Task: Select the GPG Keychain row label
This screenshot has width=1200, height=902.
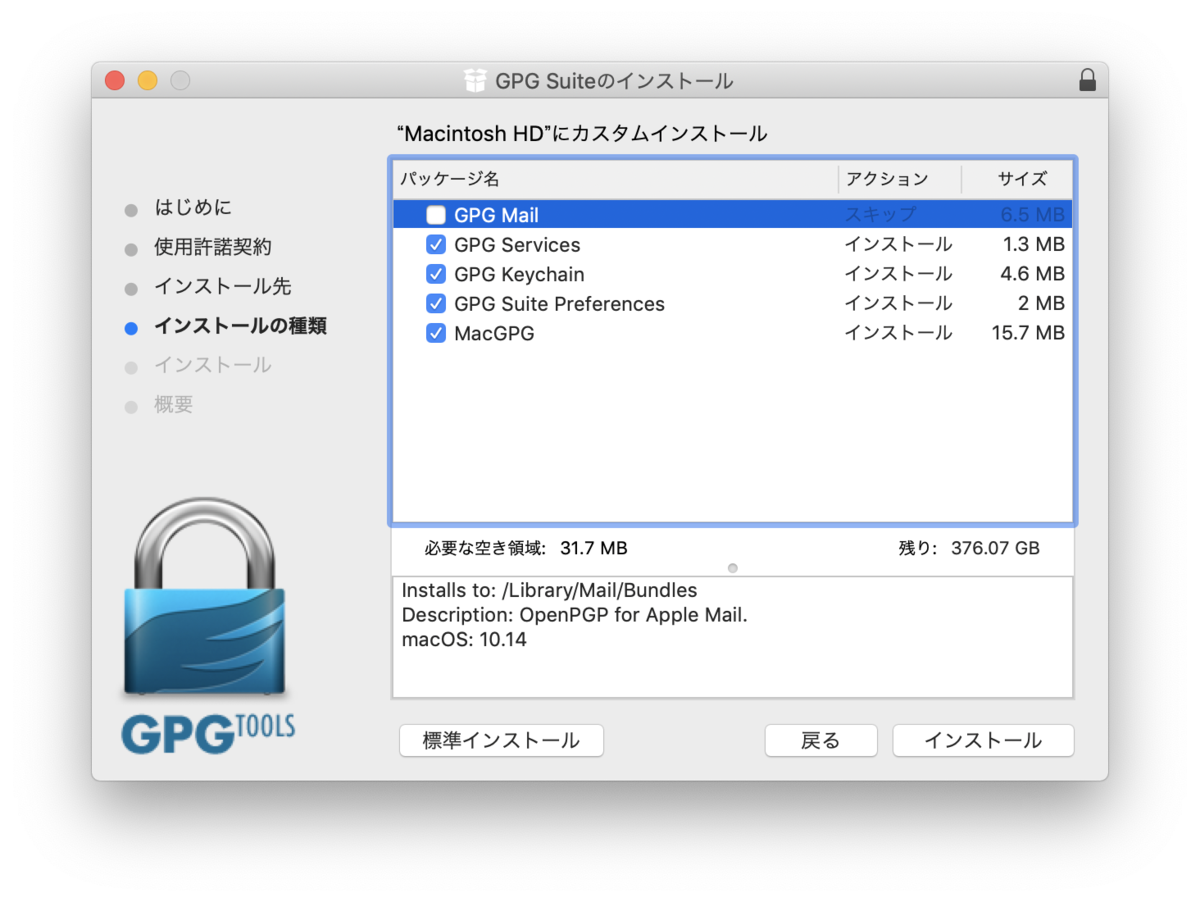Action: tap(519, 274)
